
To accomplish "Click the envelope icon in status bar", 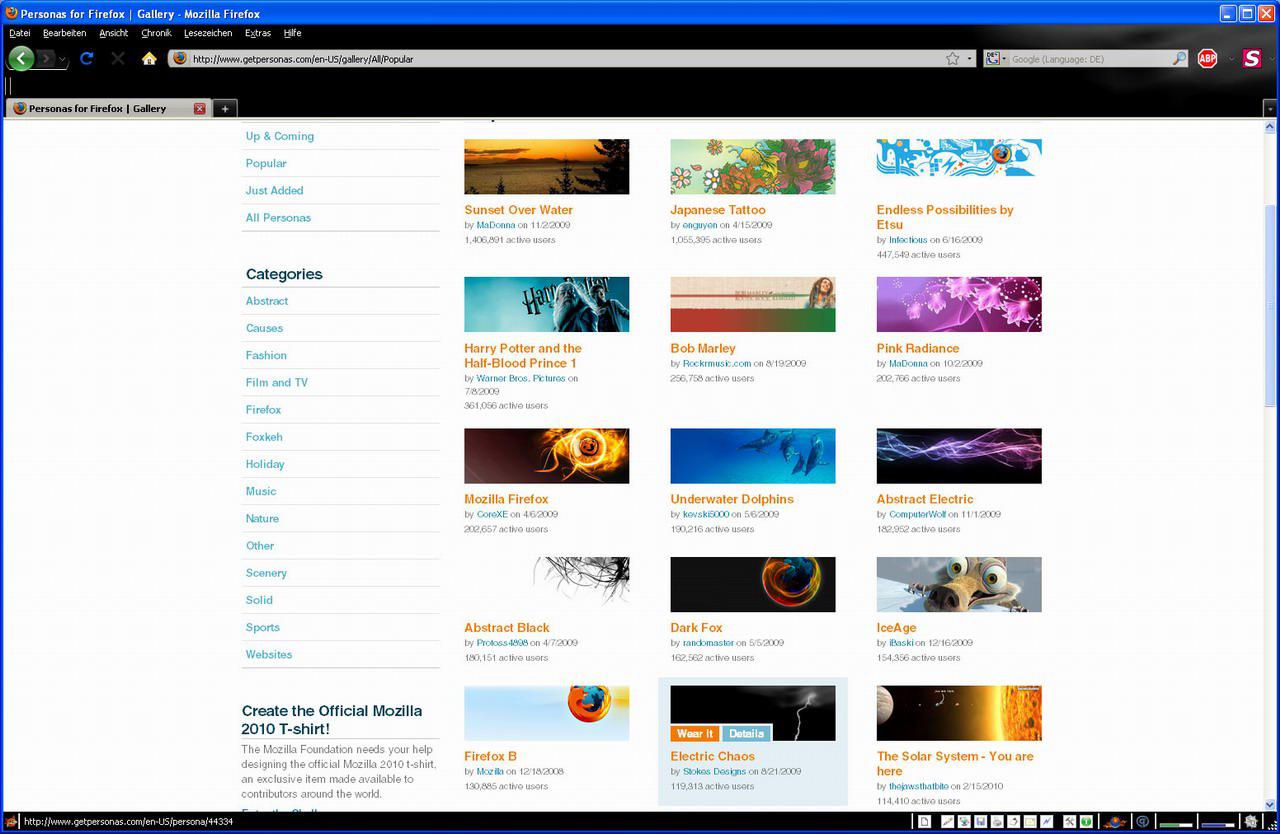I will tap(1030, 822).
